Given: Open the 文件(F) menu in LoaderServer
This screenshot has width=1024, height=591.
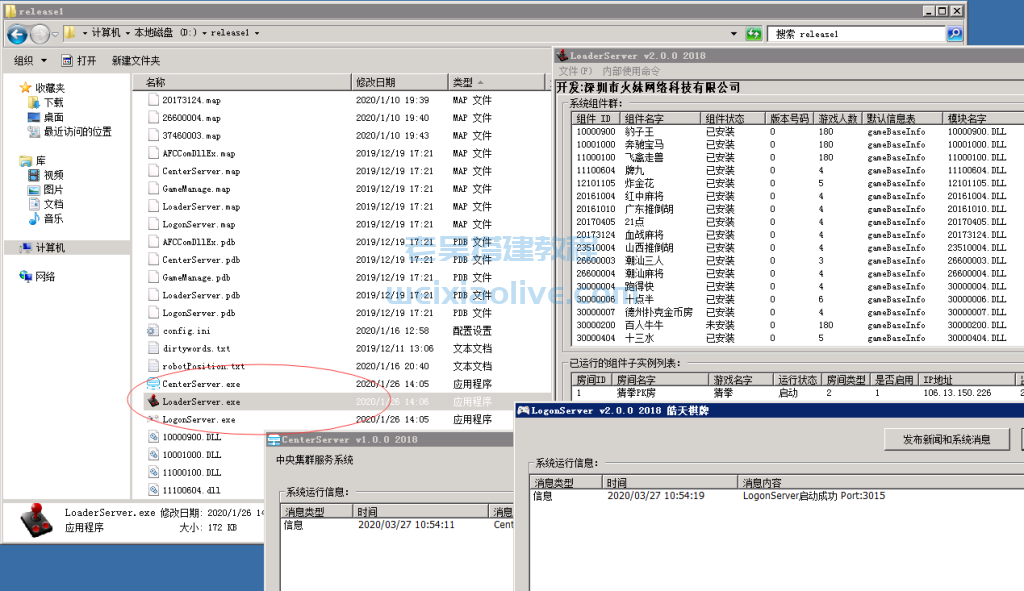Looking at the screenshot, I should (x=575, y=71).
